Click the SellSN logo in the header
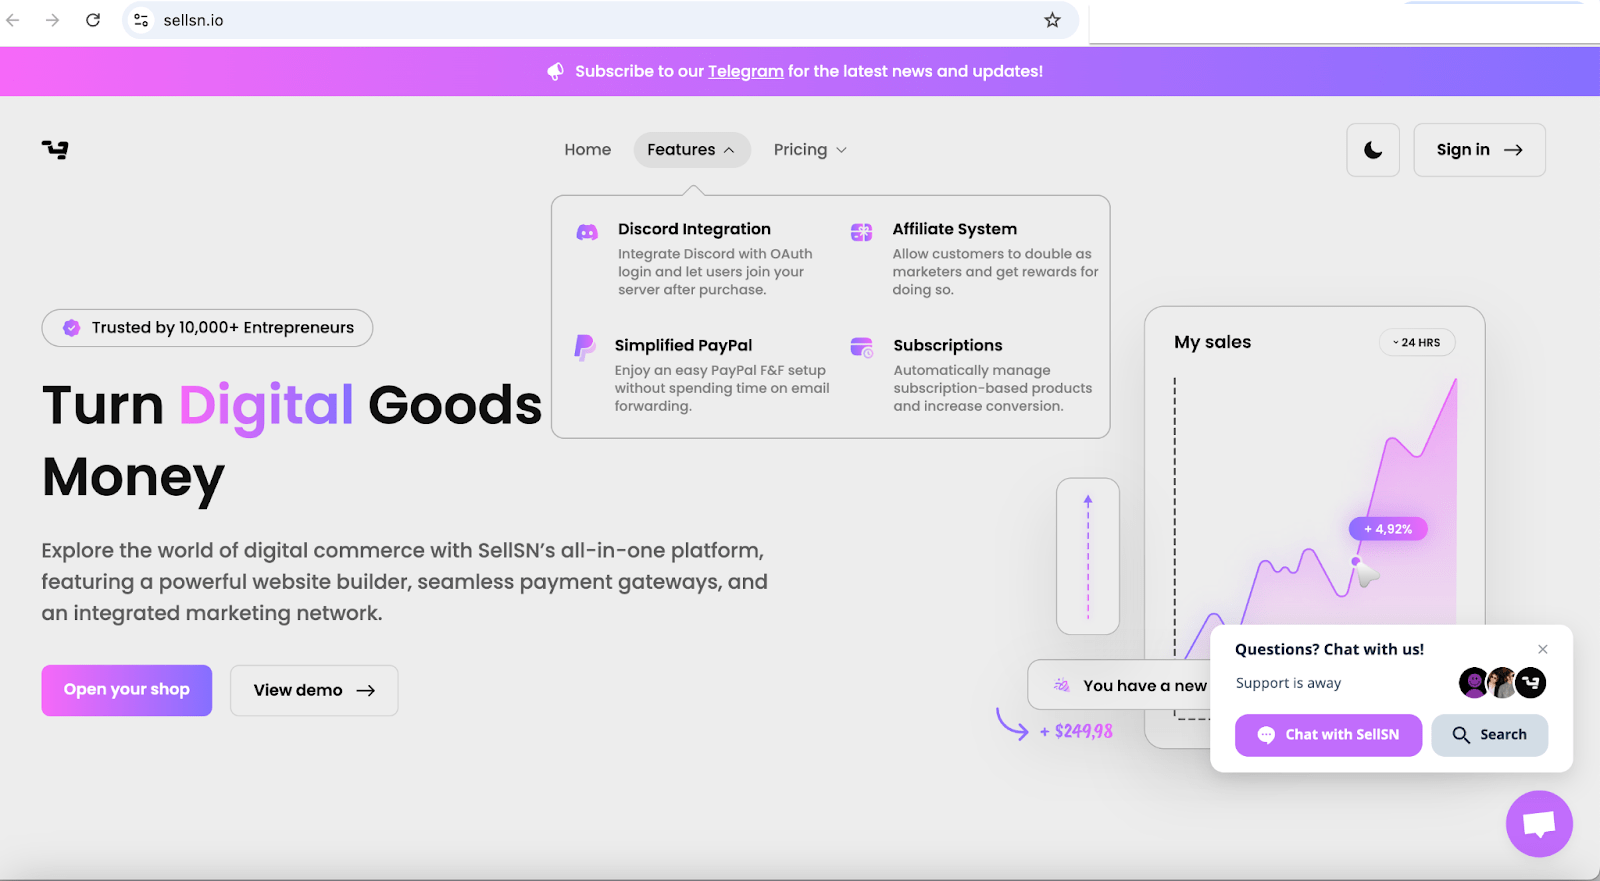Screen dimensions: 1600x881 click(x=55, y=150)
